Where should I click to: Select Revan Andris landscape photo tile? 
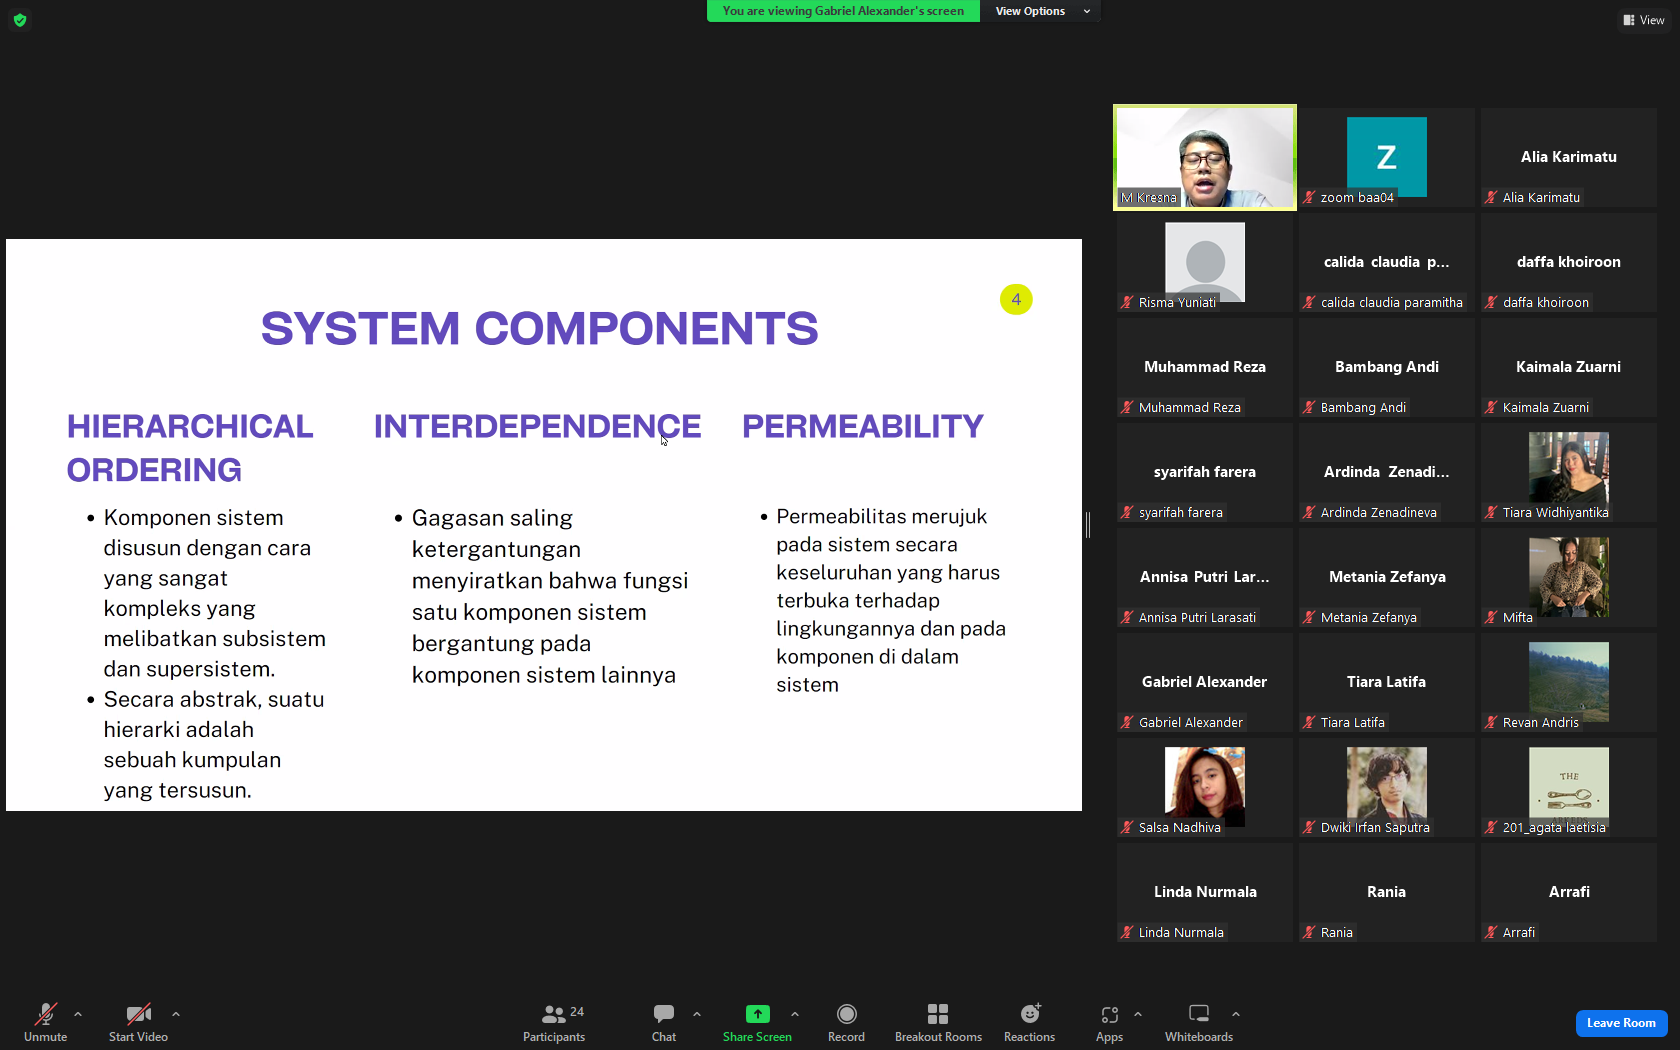1568,683
